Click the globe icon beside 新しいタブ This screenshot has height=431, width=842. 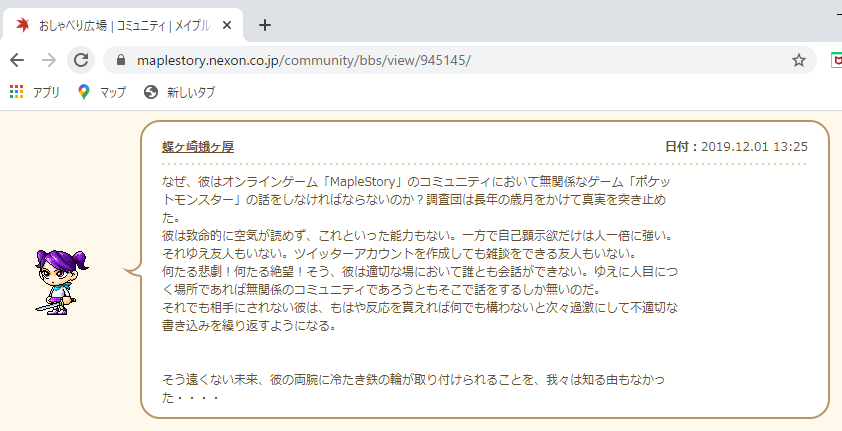tap(151, 92)
